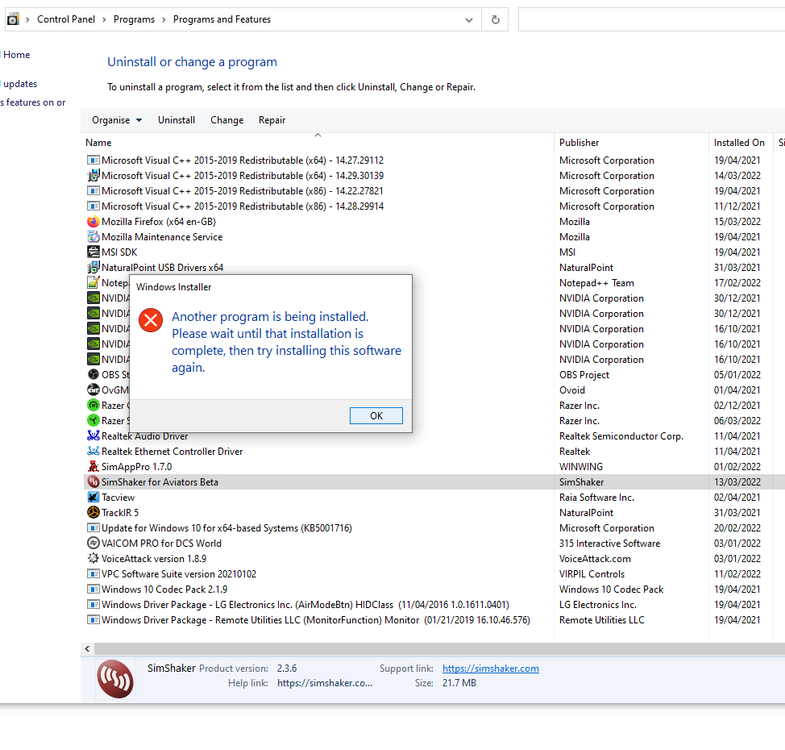Image resolution: width=785 pixels, height=750 pixels.
Task: Click the OvGME program icon
Action: [93, 390]
